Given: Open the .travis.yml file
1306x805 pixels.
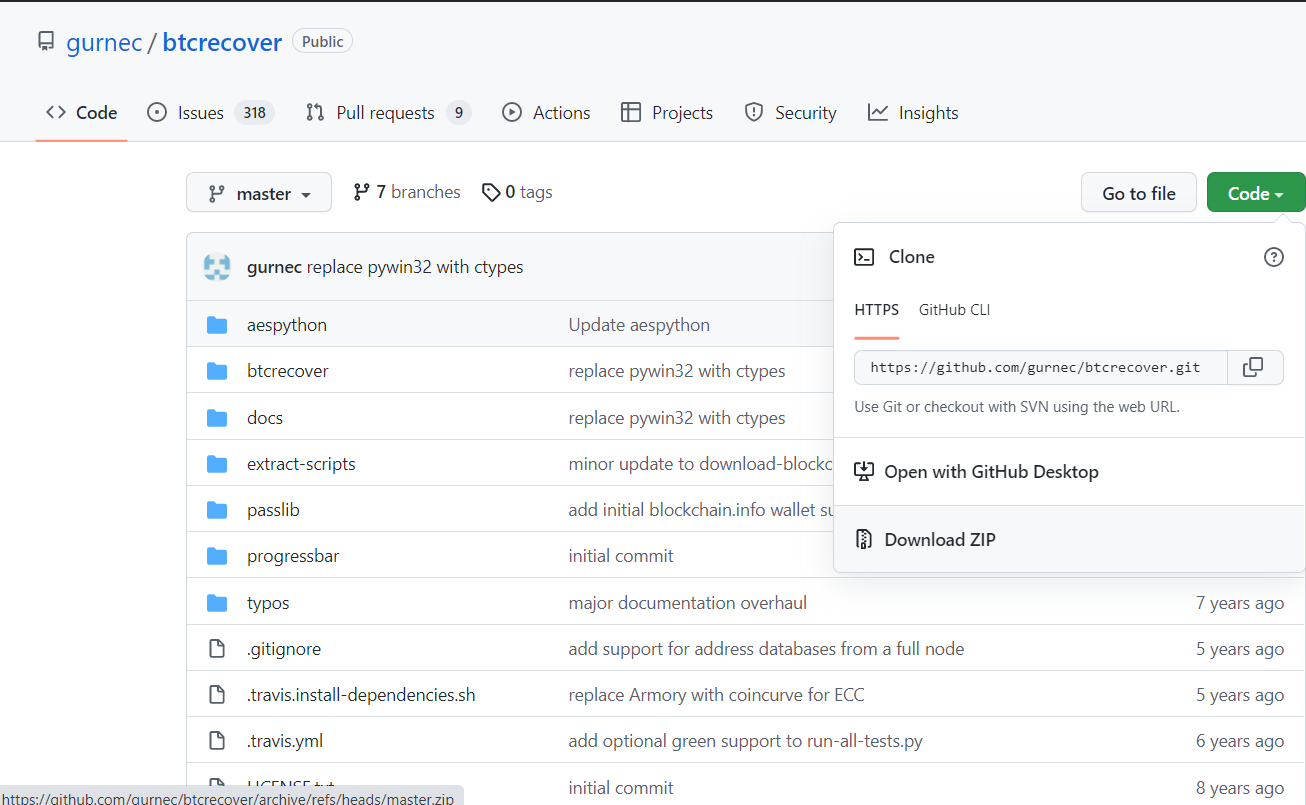Looking at the screenshot, I should 285,741.
